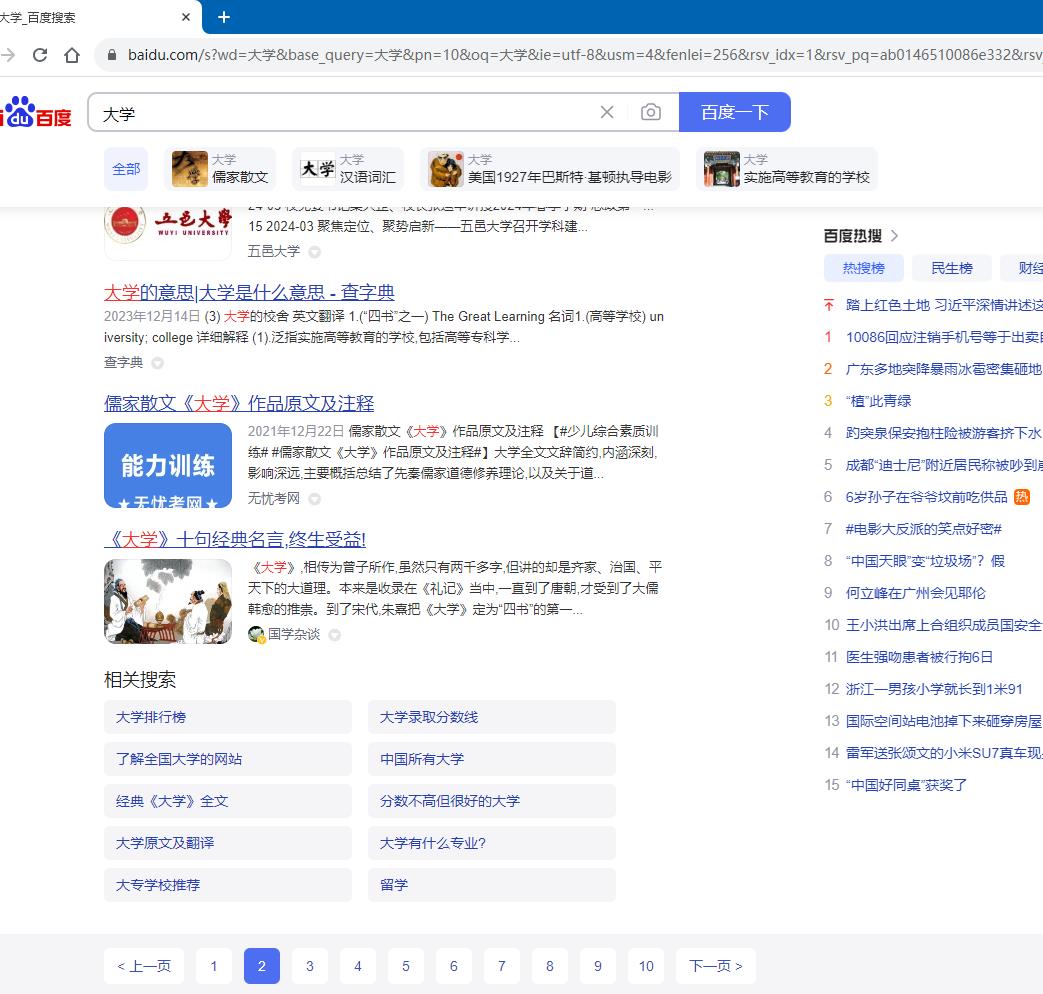Select the 全部 filter tab
The image size is (1043, 994).
pos(126,169)
